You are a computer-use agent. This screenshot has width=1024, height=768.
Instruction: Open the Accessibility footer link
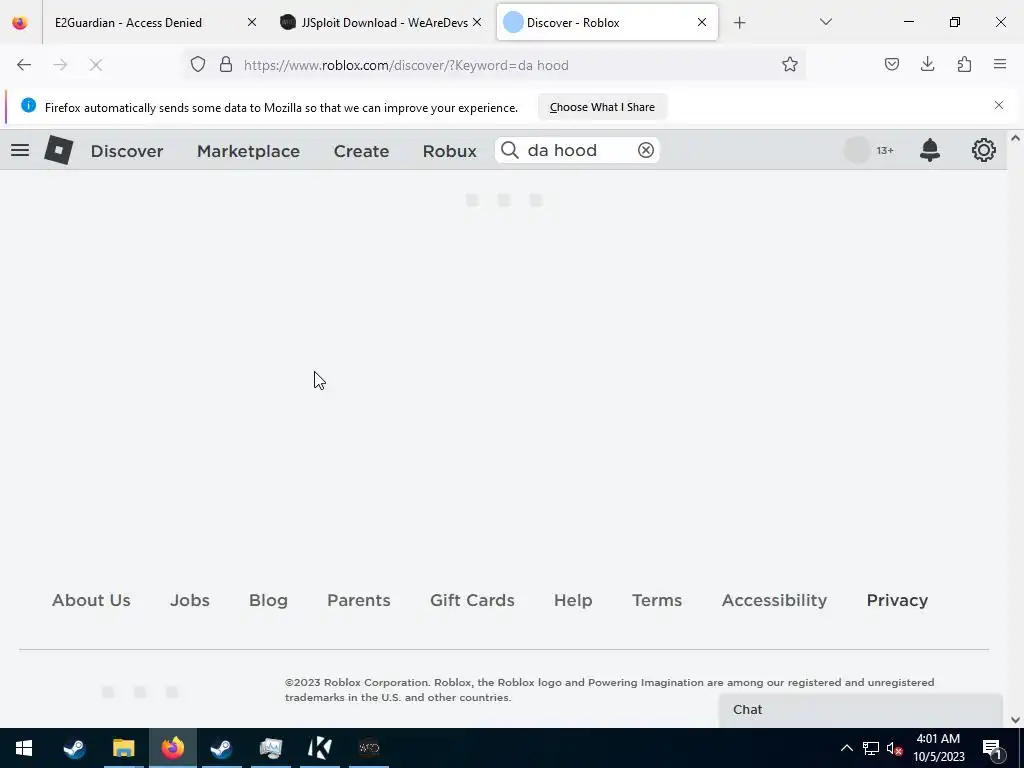point(774,600)
